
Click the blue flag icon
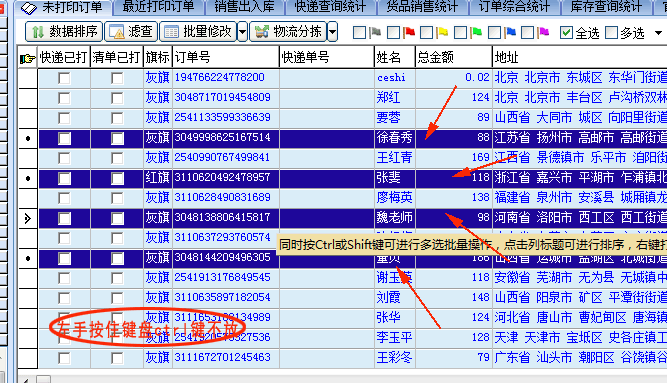510,32
